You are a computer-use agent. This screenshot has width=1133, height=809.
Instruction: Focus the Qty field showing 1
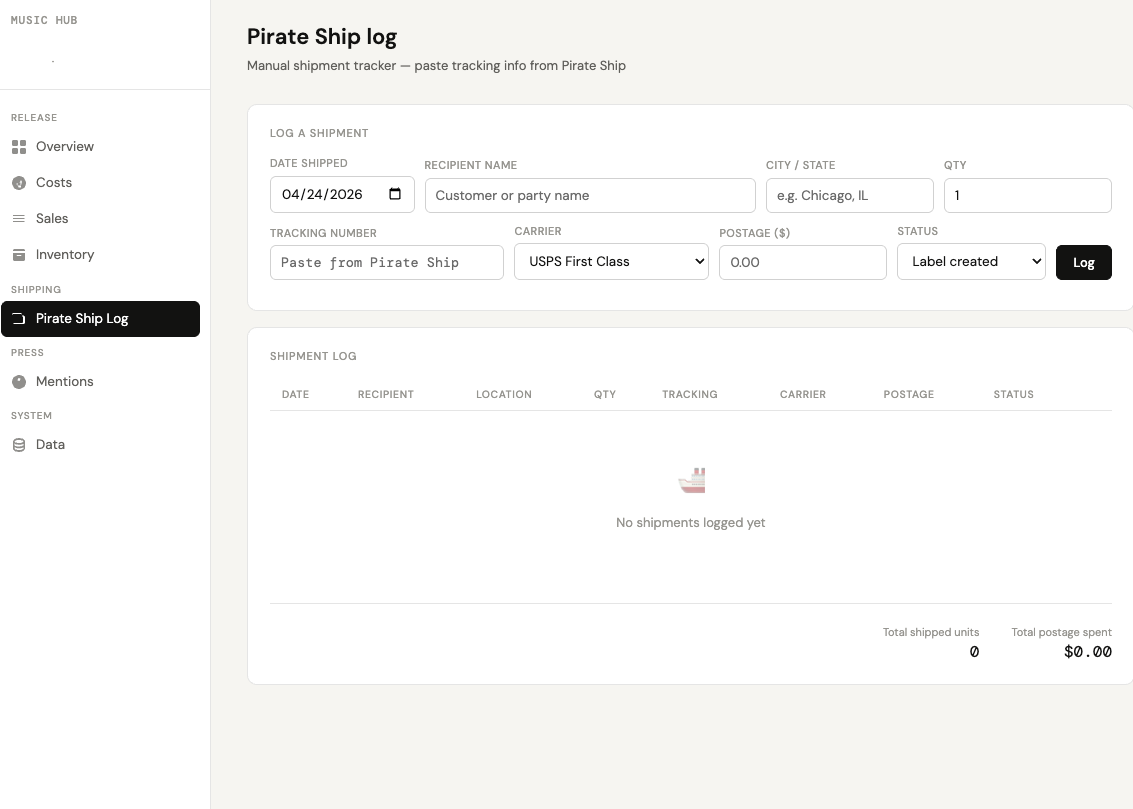1027,195
